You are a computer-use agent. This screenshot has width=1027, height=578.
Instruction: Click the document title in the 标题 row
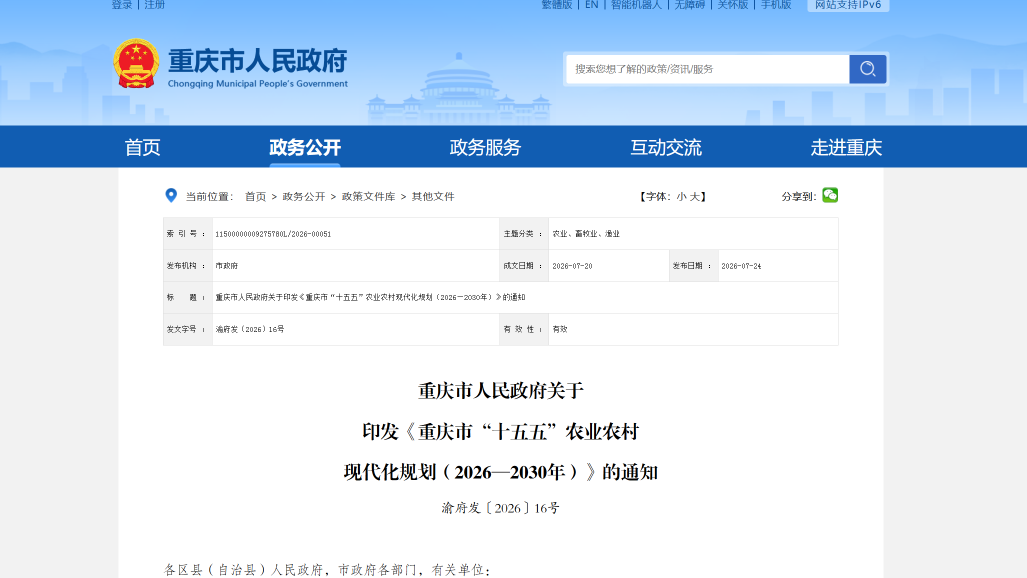pyautogui.click(x=370, y=298)
